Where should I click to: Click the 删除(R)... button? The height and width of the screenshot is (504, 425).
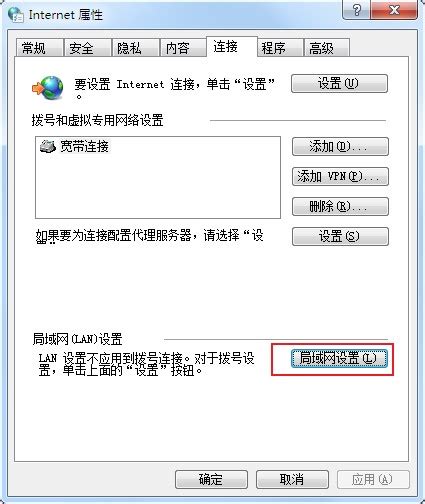pyautogui.click(x=340, y=206)
